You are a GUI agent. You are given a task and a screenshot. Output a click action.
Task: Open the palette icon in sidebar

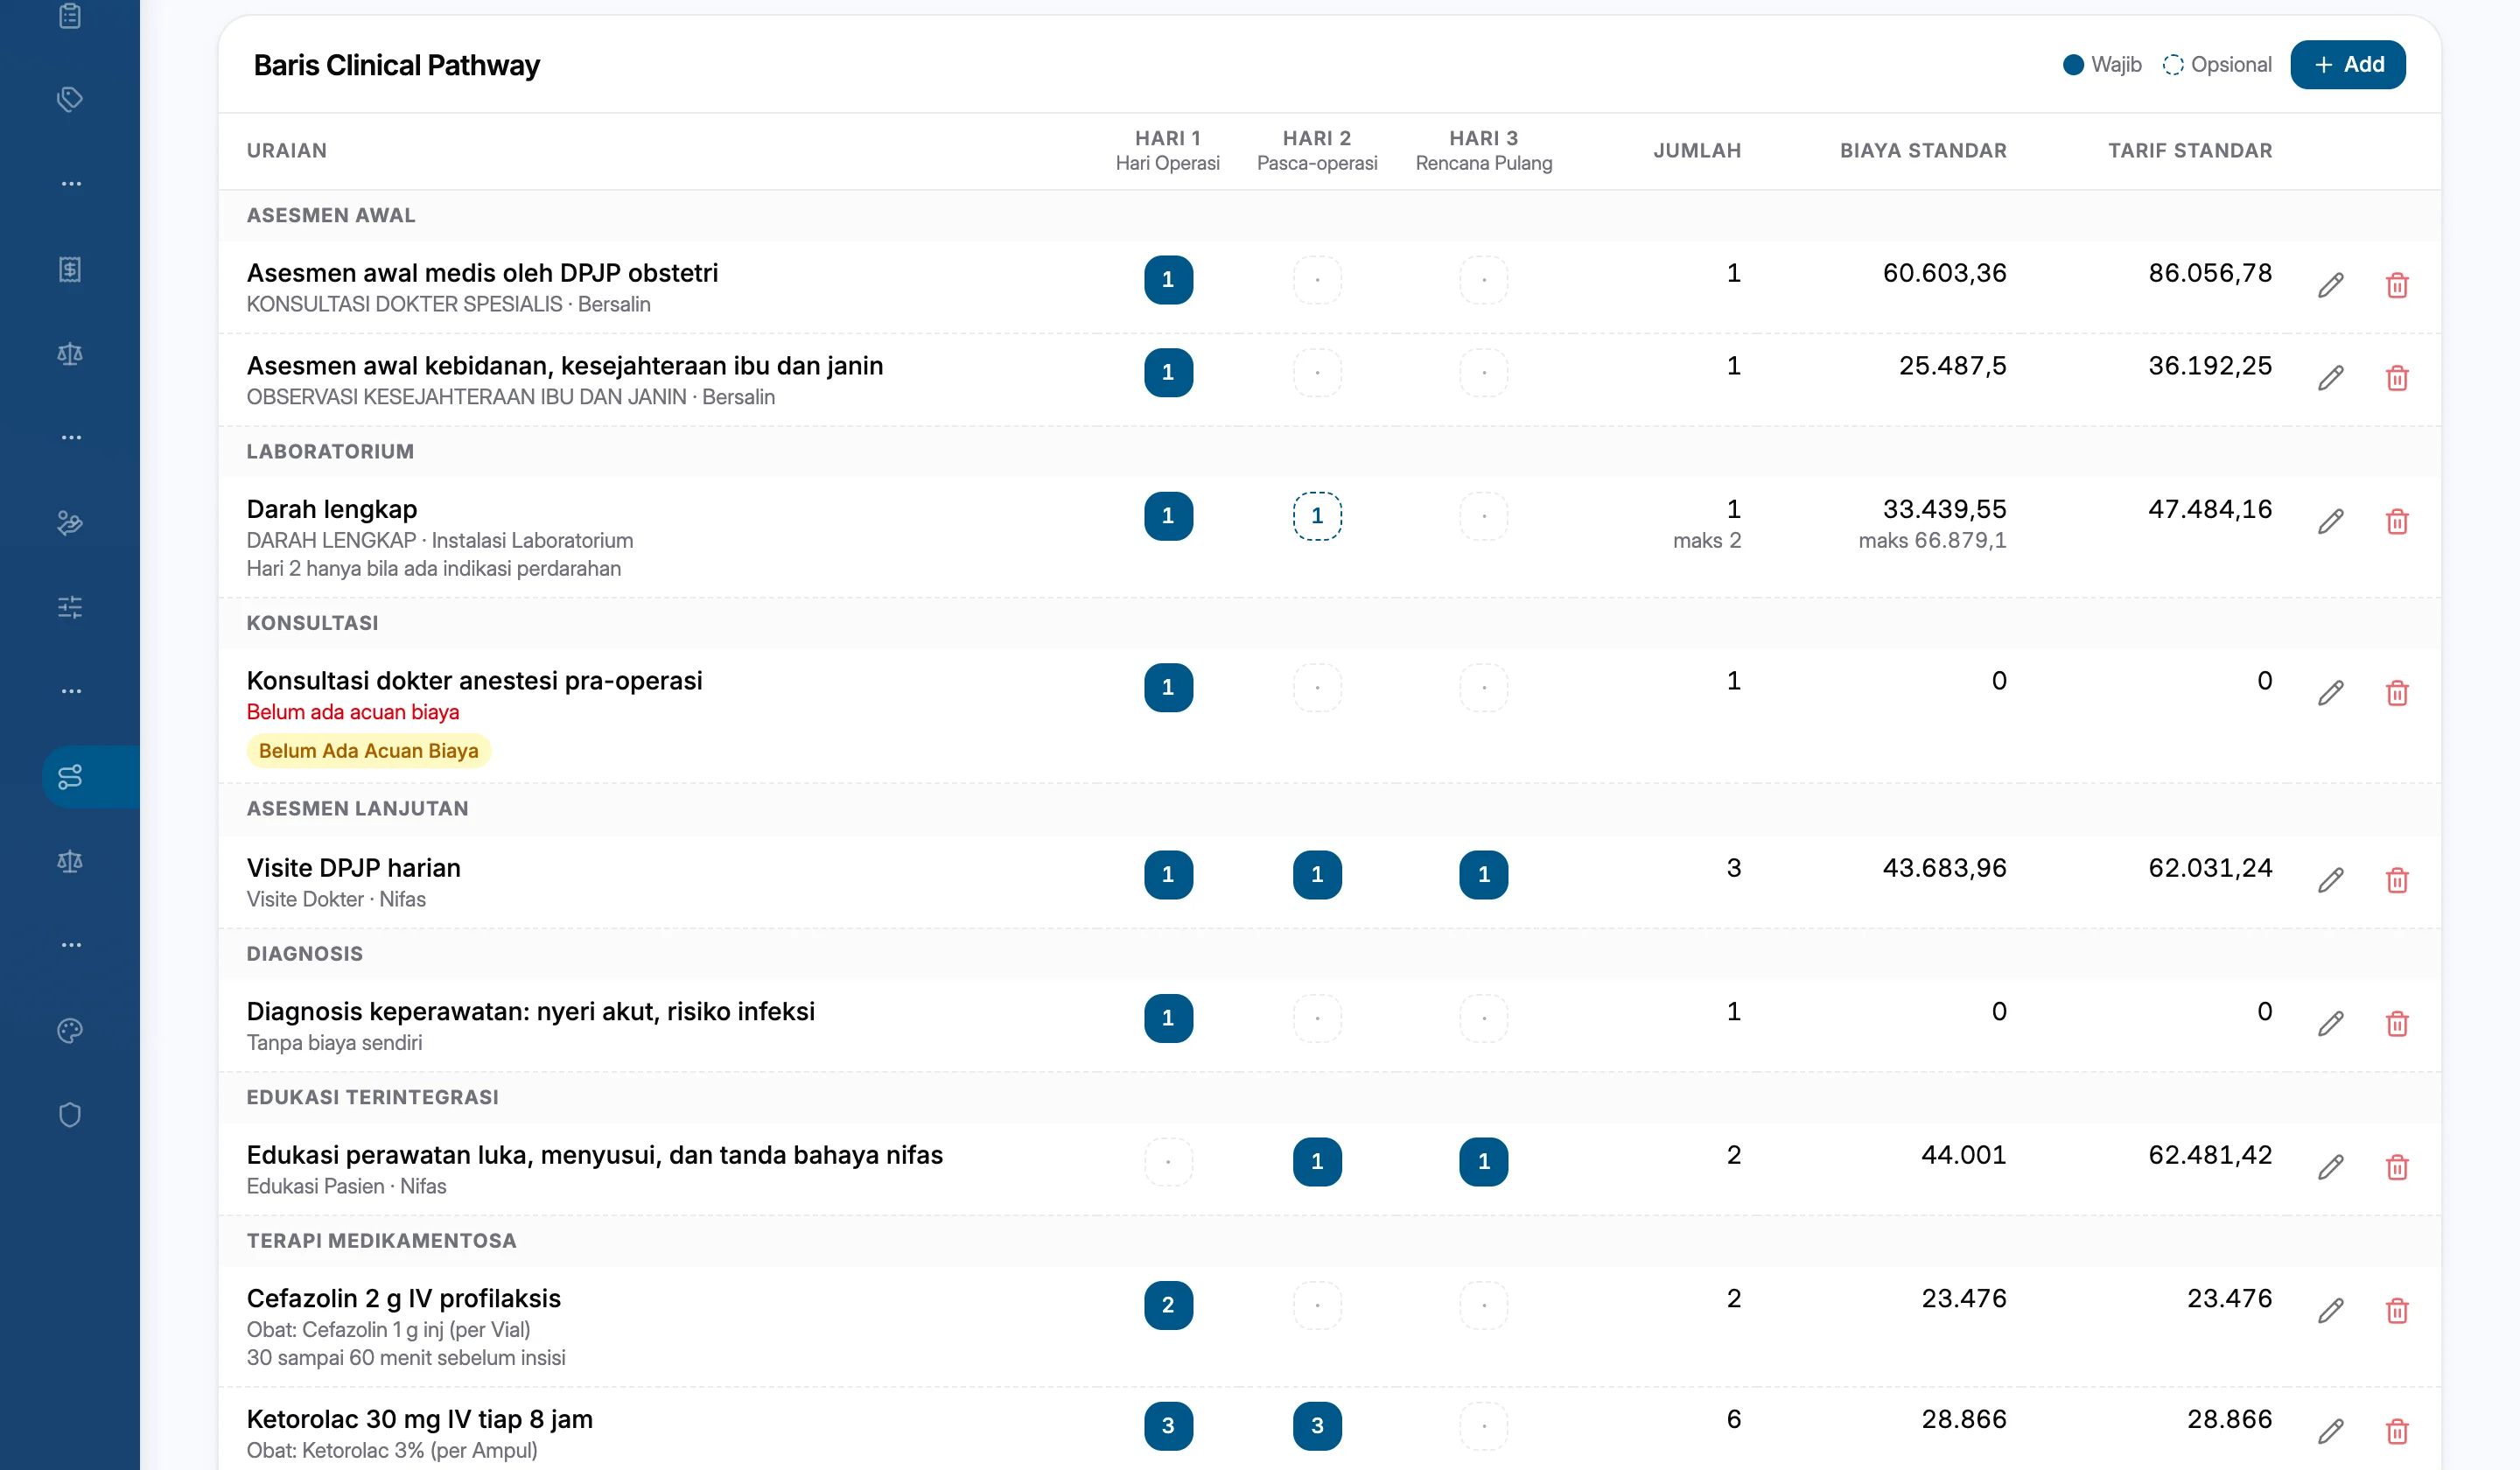coord(70,1030)
